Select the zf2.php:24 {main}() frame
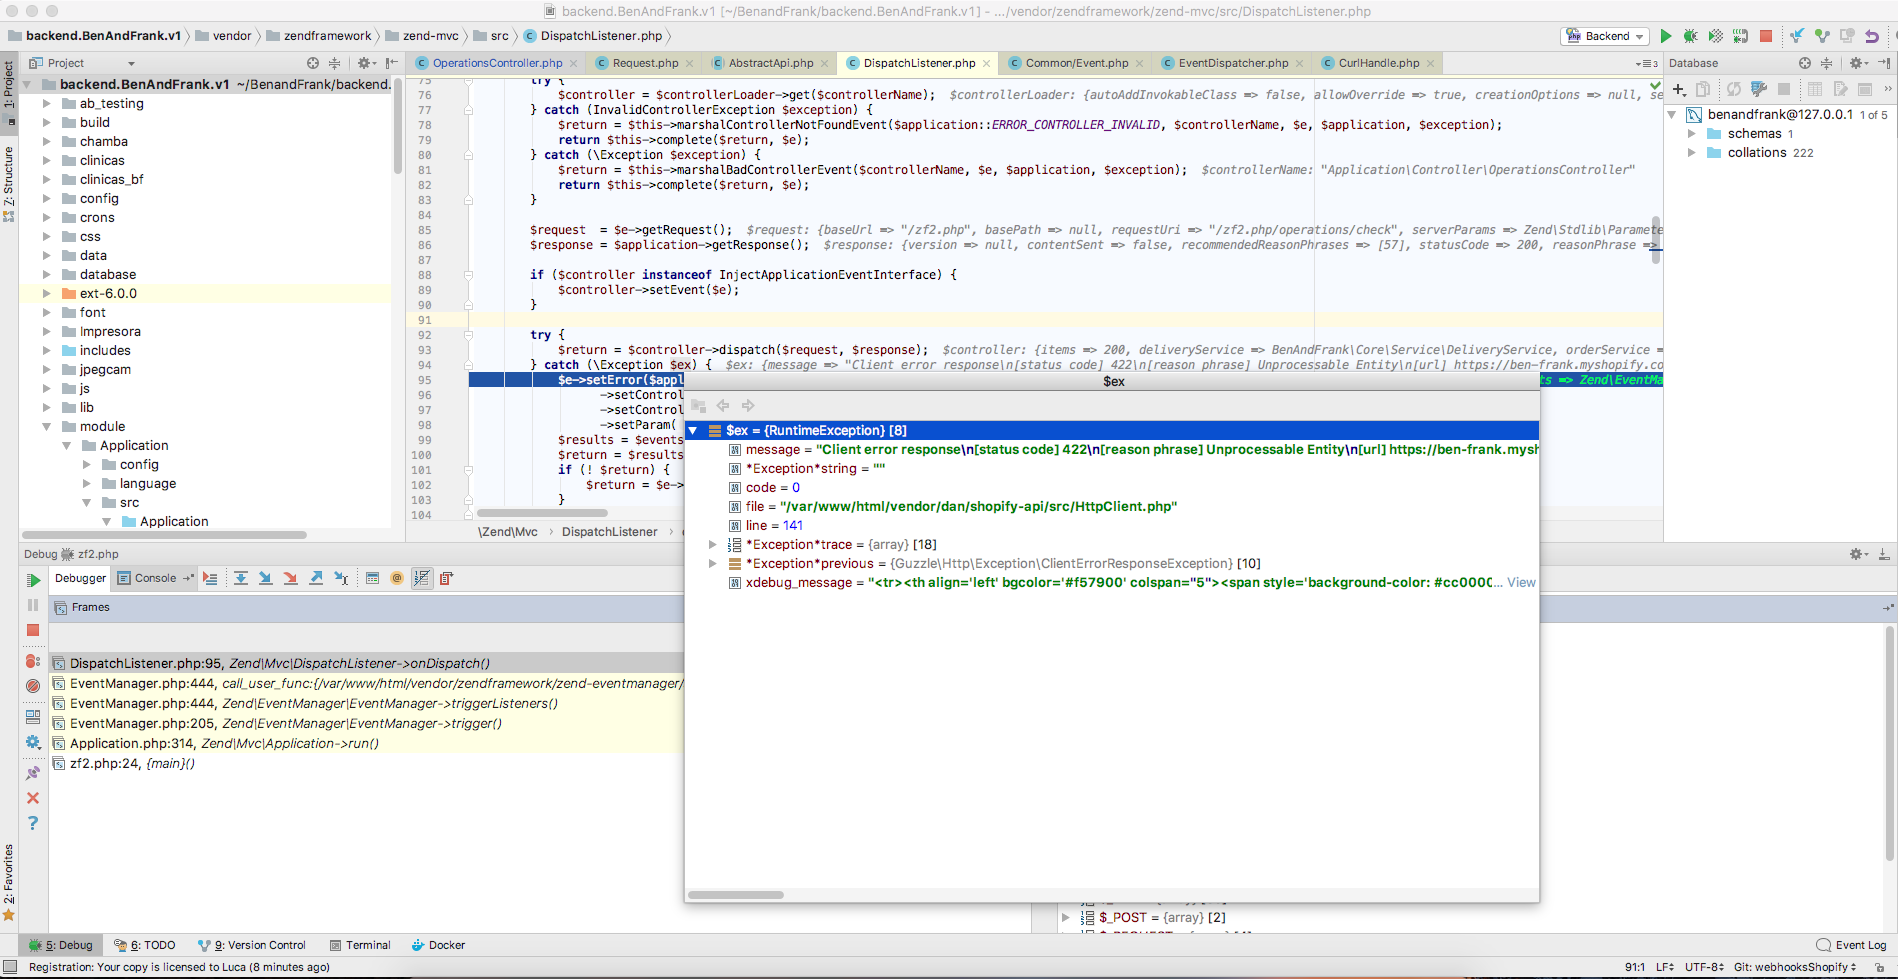 point(368,764)
